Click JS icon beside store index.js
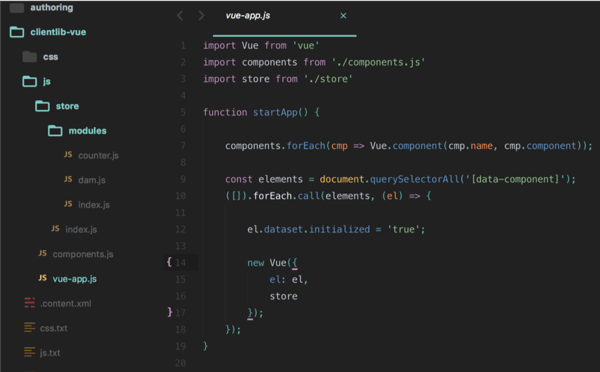This screenshot has width=600, height=372. coord(55,228)
